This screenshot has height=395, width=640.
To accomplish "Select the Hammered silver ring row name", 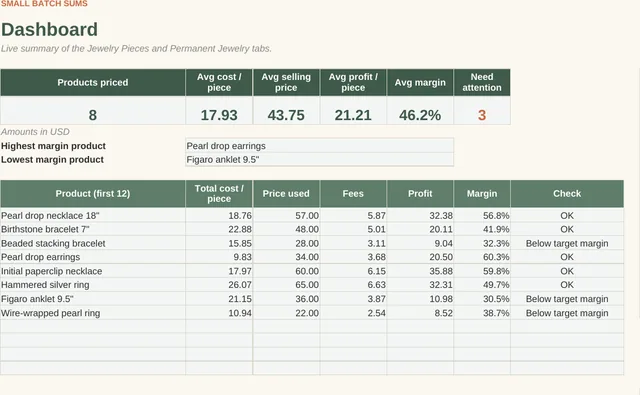I will [x=45, y=285].
